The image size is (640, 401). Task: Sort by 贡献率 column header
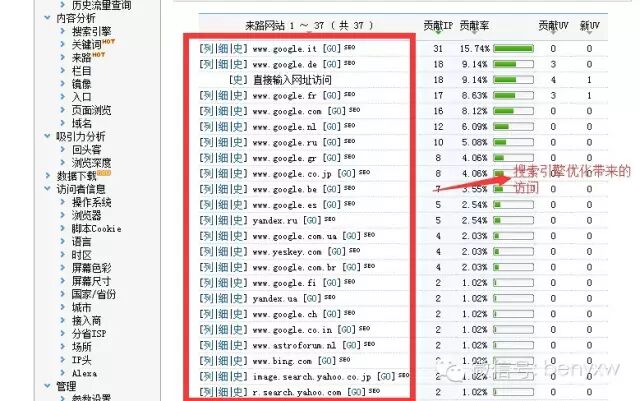click(x=474, y=25)
